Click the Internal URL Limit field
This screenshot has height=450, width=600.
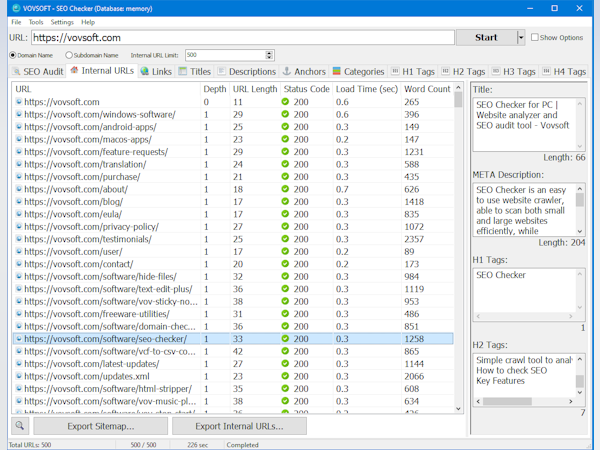[x=225, y=55]
